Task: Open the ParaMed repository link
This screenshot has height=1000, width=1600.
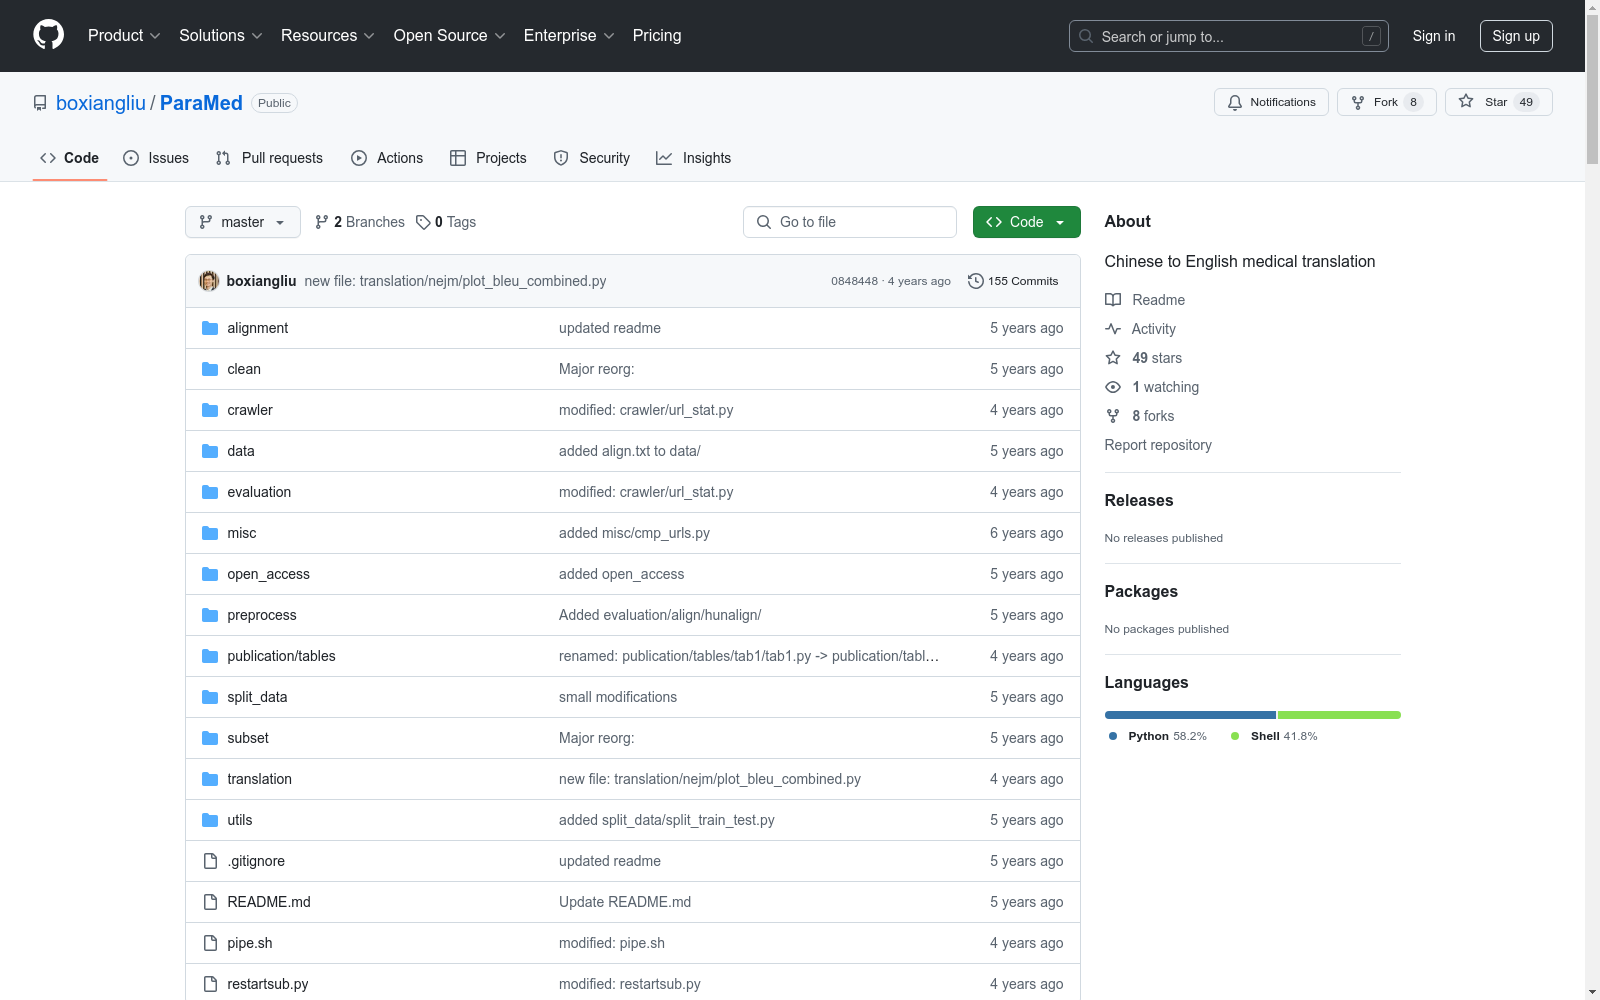Action: pyautogui.click(x=201, y=103)
